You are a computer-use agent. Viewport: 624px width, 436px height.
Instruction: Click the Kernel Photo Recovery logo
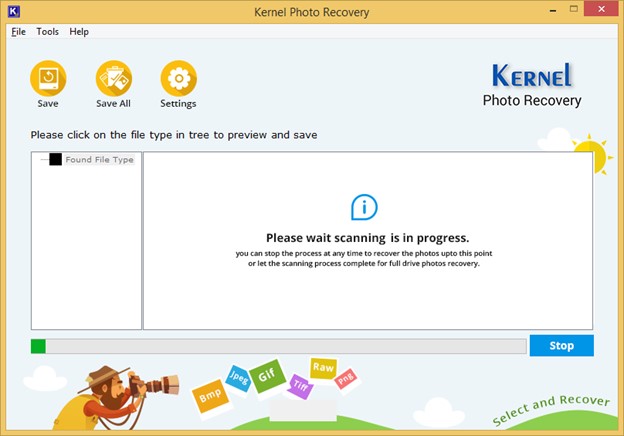coord(532,85)
